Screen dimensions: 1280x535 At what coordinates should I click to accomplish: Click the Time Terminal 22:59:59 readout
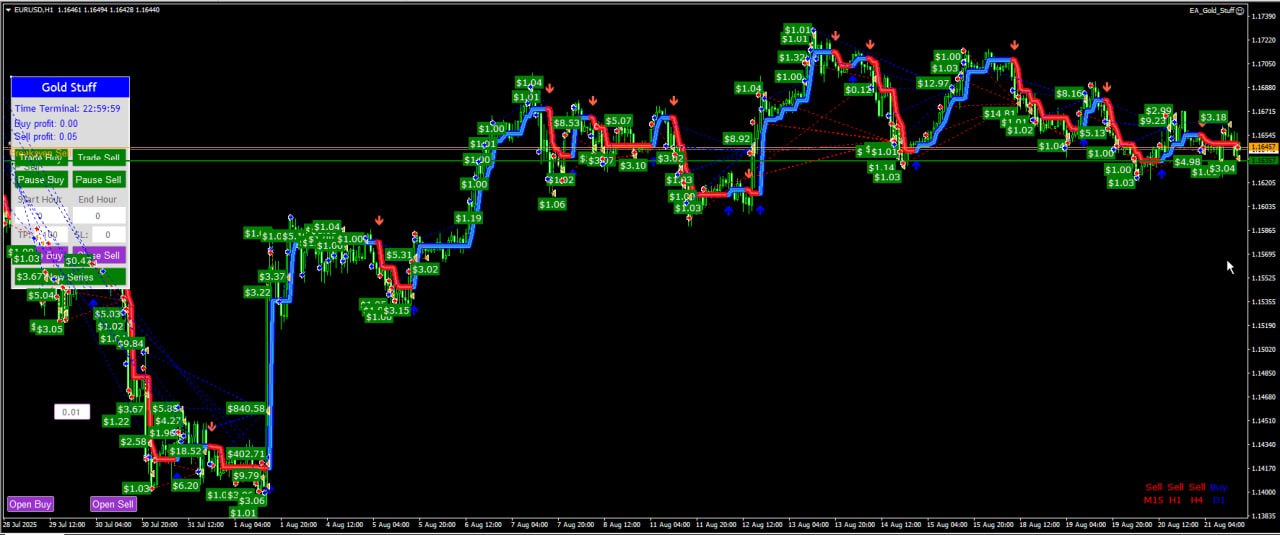(x=68, y=109)
